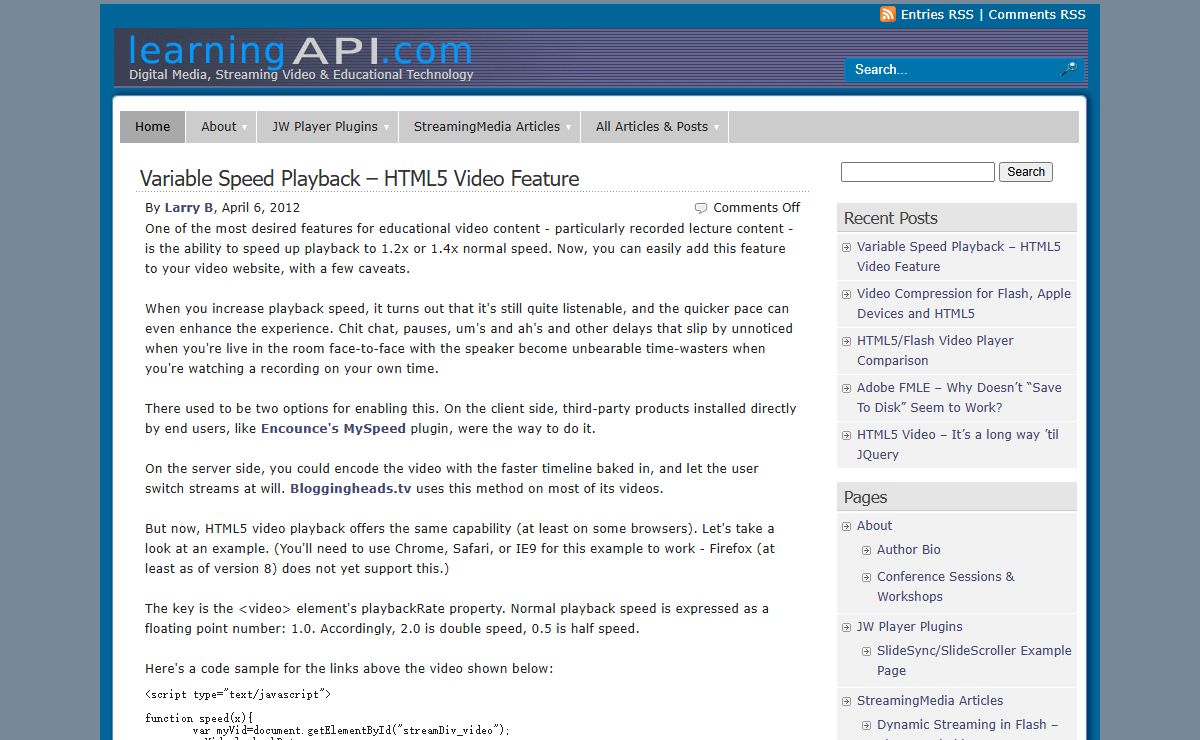Open SlideSync/SlideScroller Example Page link
1200x740 pixels.
(x=974, y=660)
